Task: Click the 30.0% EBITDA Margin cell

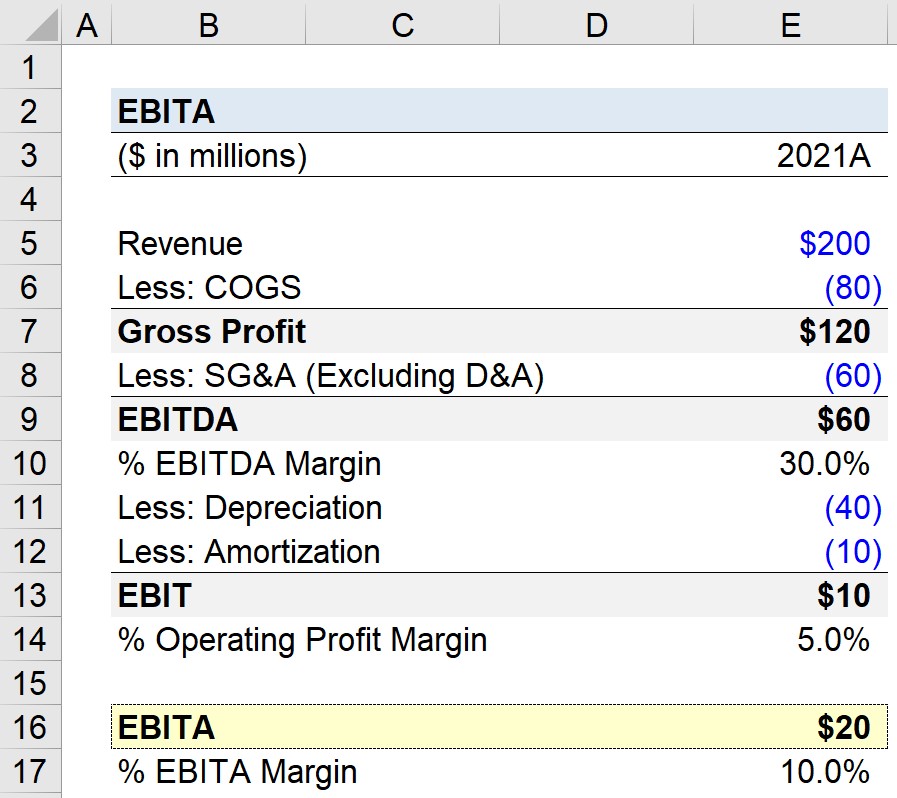Action: [791, 463]
